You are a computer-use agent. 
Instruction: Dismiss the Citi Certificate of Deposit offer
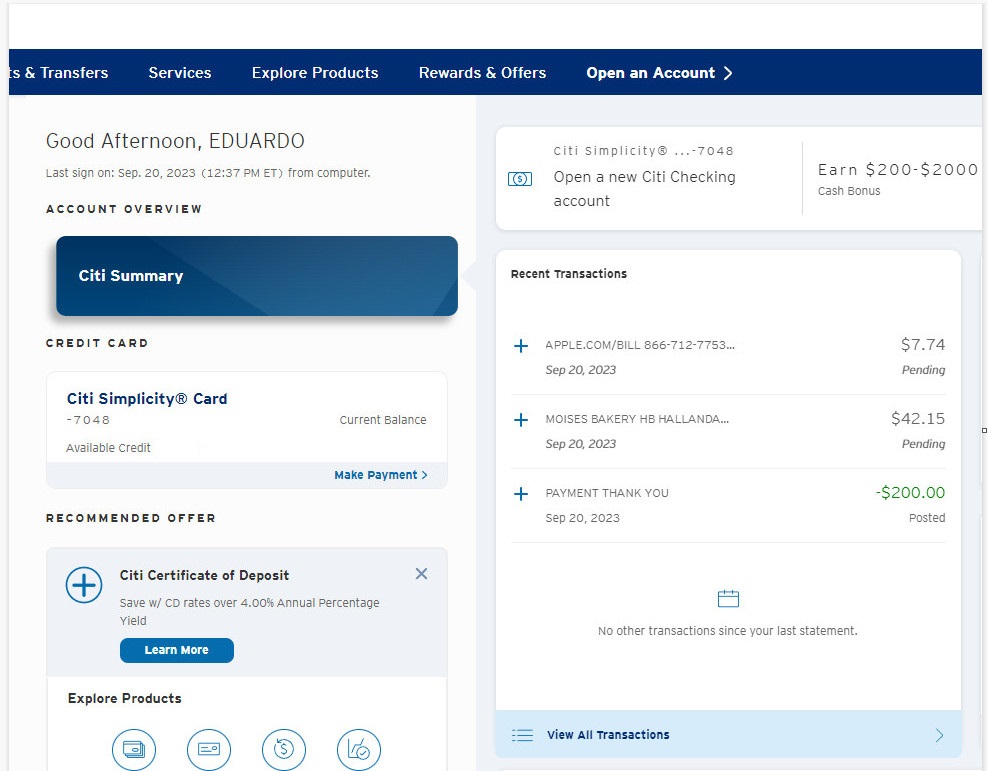coord(421,573)
